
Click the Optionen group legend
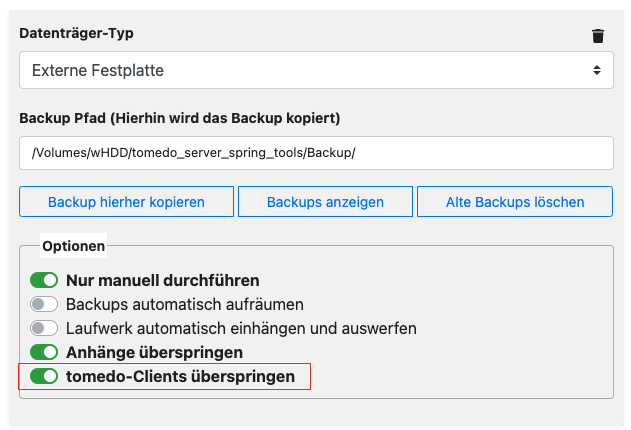[x=74, y=246]
